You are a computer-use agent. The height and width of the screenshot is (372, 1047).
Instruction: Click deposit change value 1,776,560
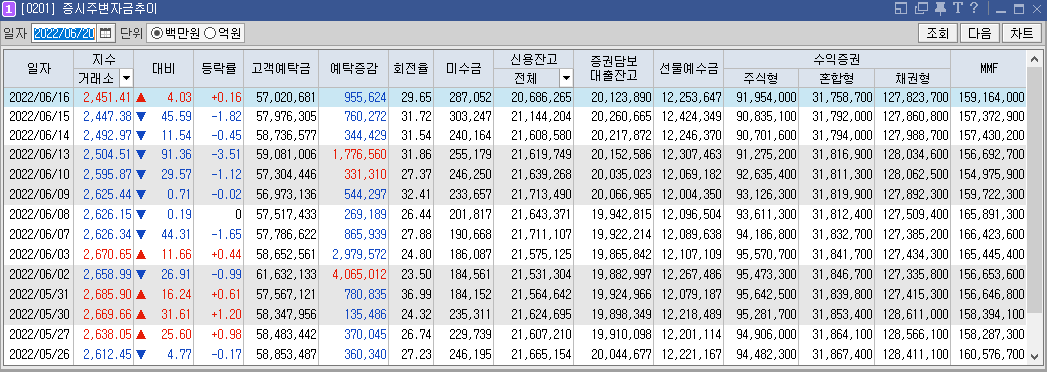coord(360,154)
